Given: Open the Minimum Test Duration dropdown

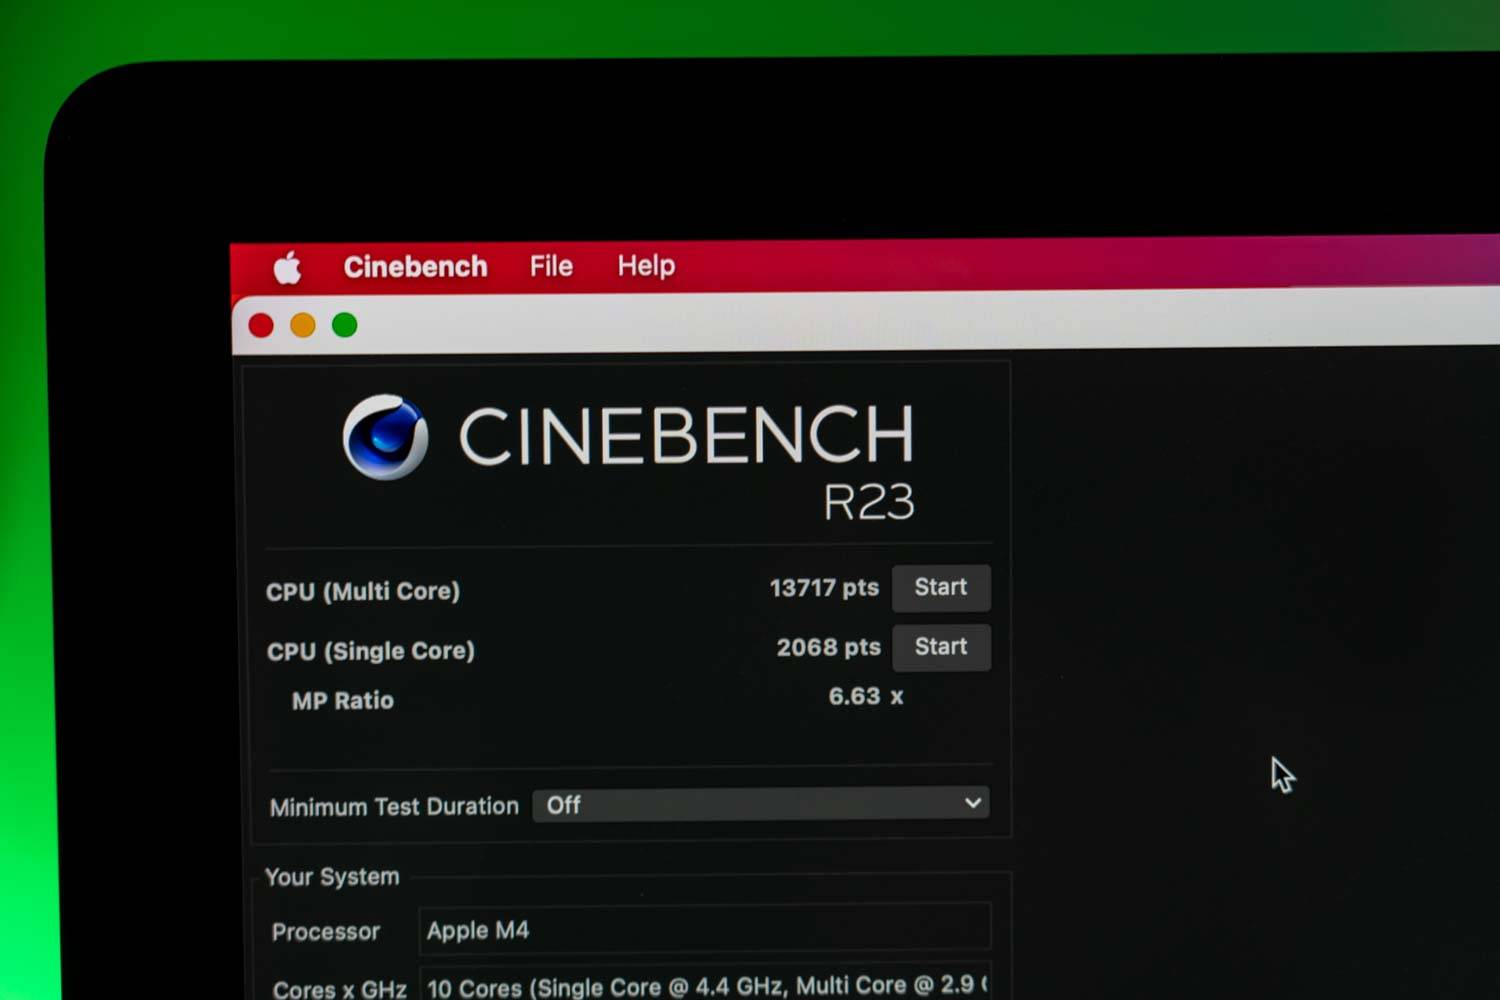Looking at the screenshot, I should [761, 804].
